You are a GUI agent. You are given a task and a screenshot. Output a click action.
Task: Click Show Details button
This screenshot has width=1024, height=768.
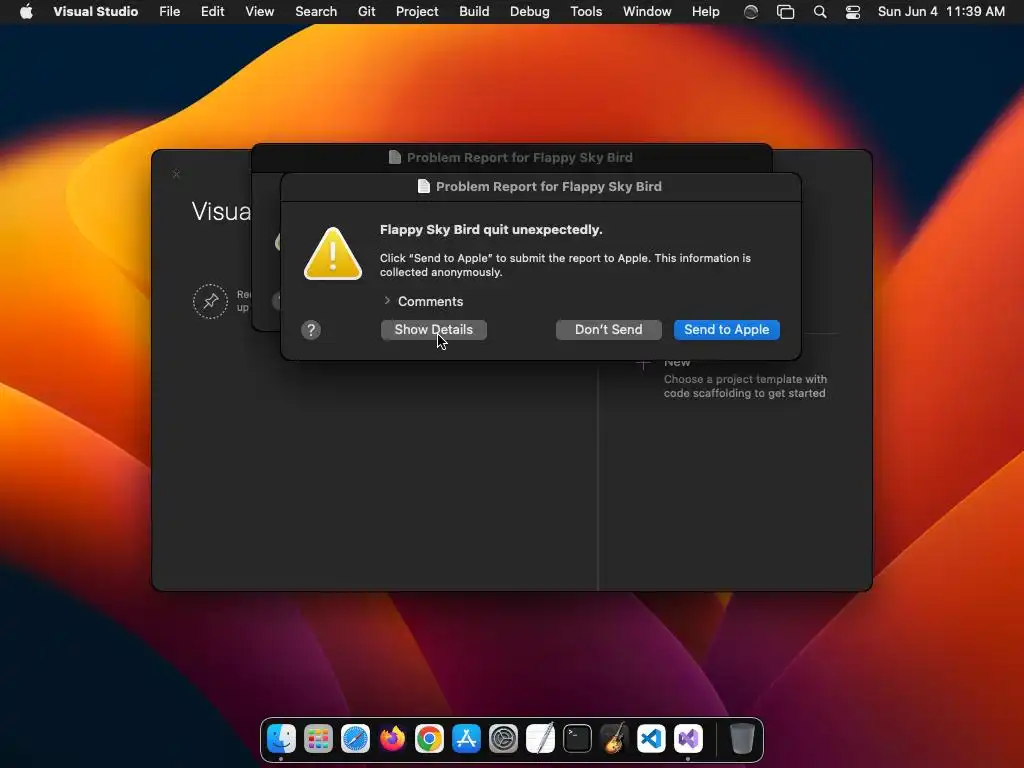(434, 330)
